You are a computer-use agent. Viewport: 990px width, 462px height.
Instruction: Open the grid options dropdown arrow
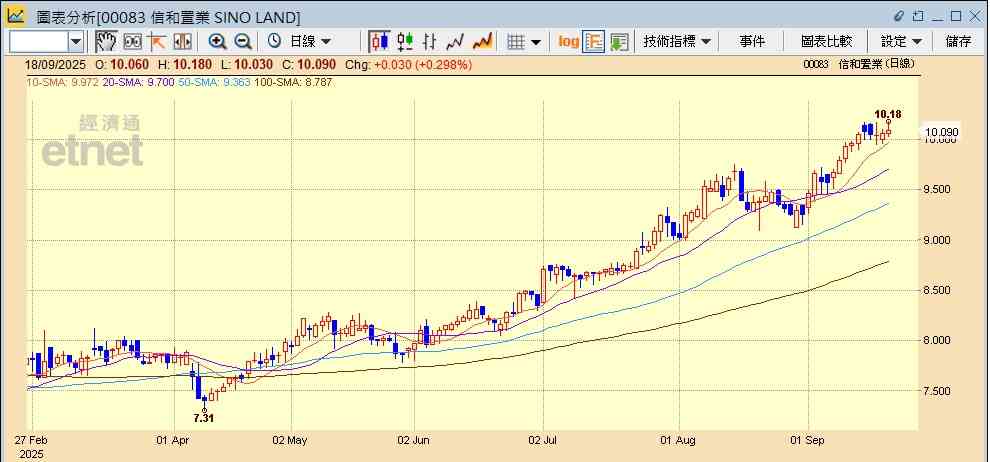[x=536, y=42]
